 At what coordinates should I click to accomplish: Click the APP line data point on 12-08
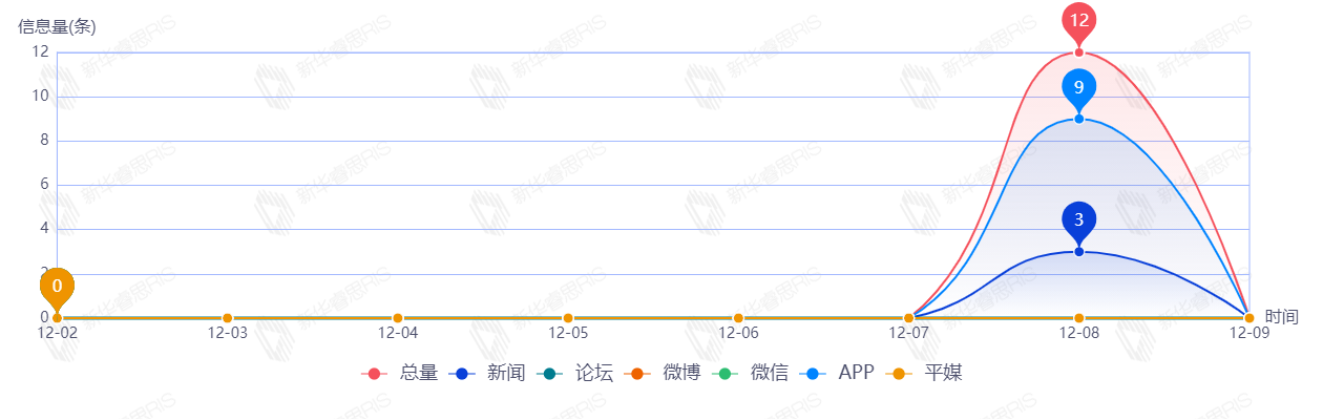click(1079, 119)
